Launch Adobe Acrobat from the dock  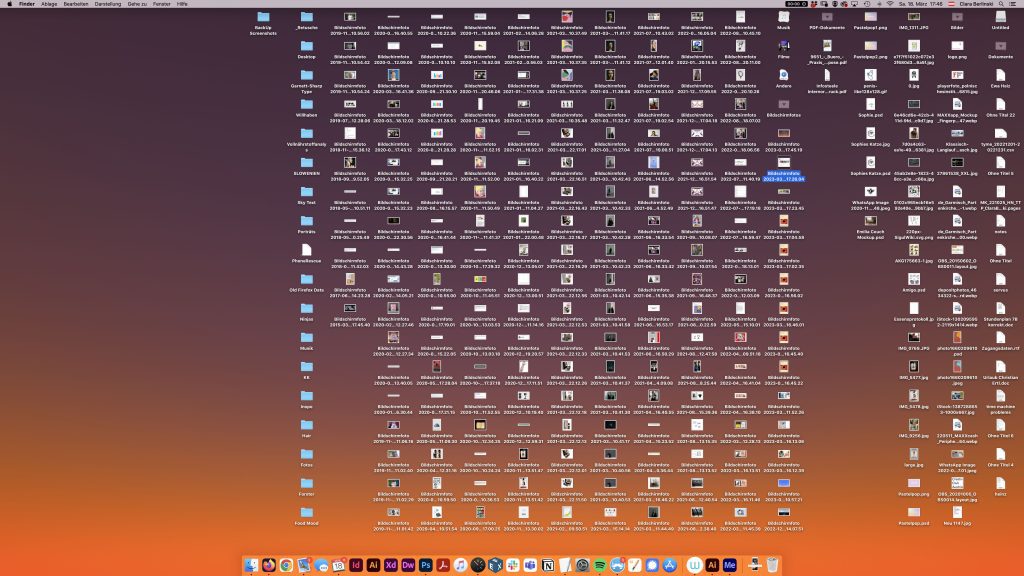coord(443,565)
